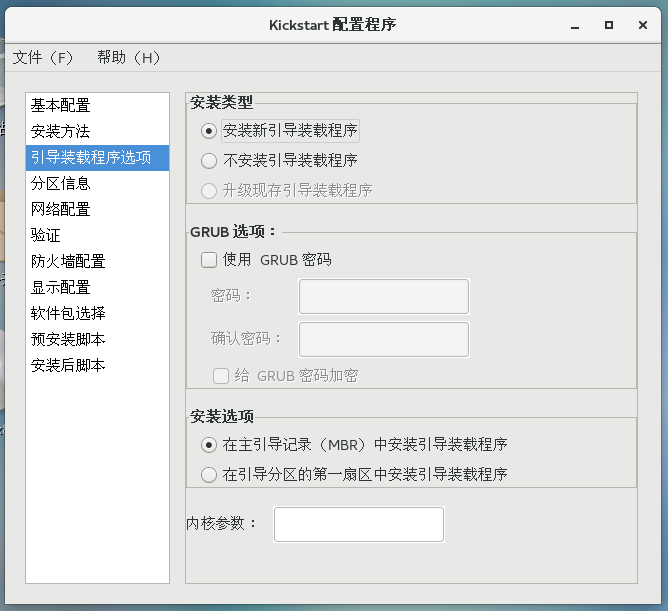The height and width of the screenshot is (611, 668).
Task: Select 安装新引导装载程序 radio button
Action: (209, 130)
